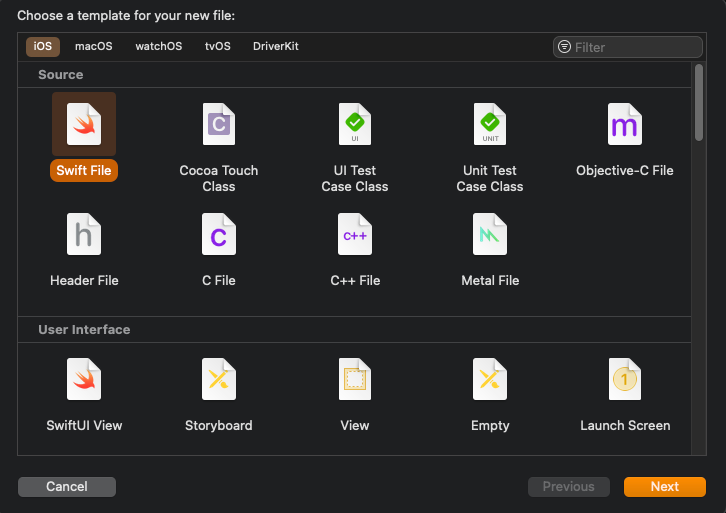Select the View template icon

355,379
